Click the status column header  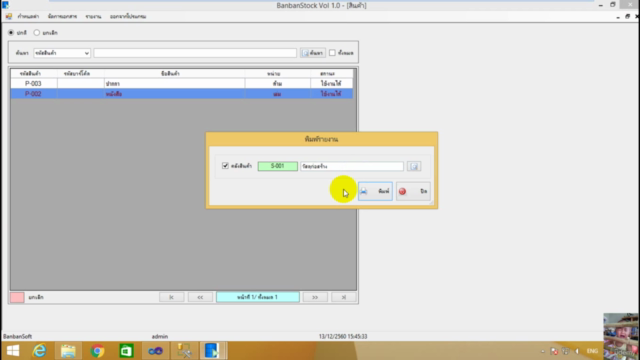[331, 73]
